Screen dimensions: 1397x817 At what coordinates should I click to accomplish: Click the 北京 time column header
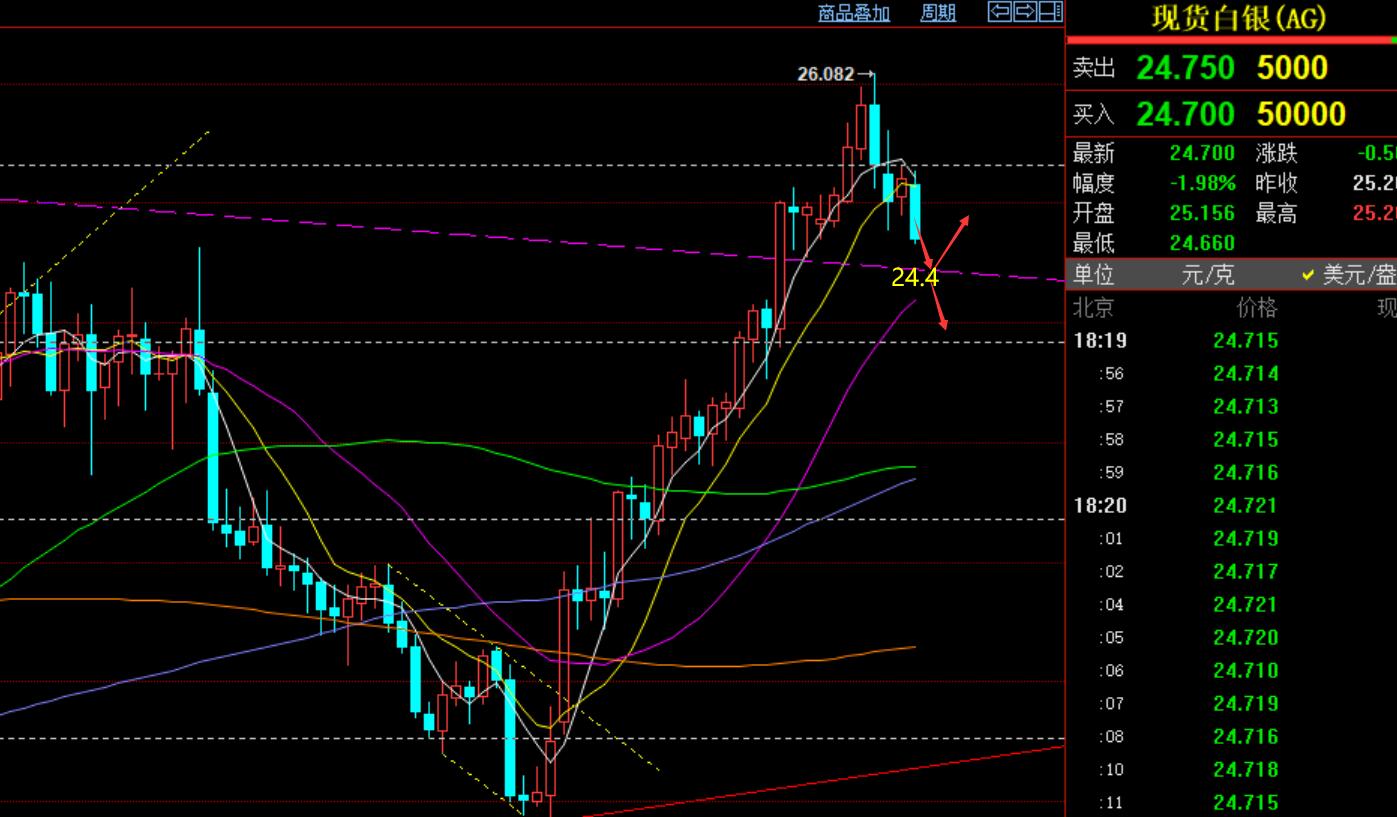click(1093, 307)
